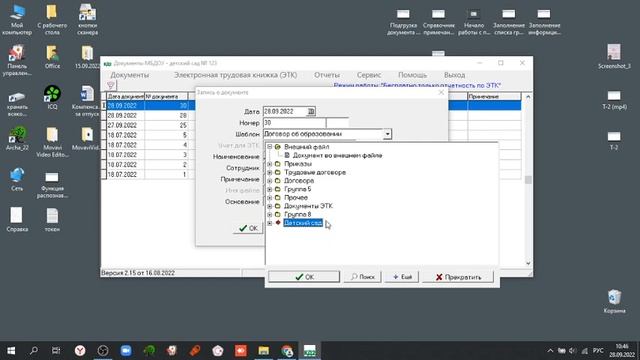Viewport: 640px width, 360px height.
Task: Open the Начало работы desktop video file
Action: point(473,22)
